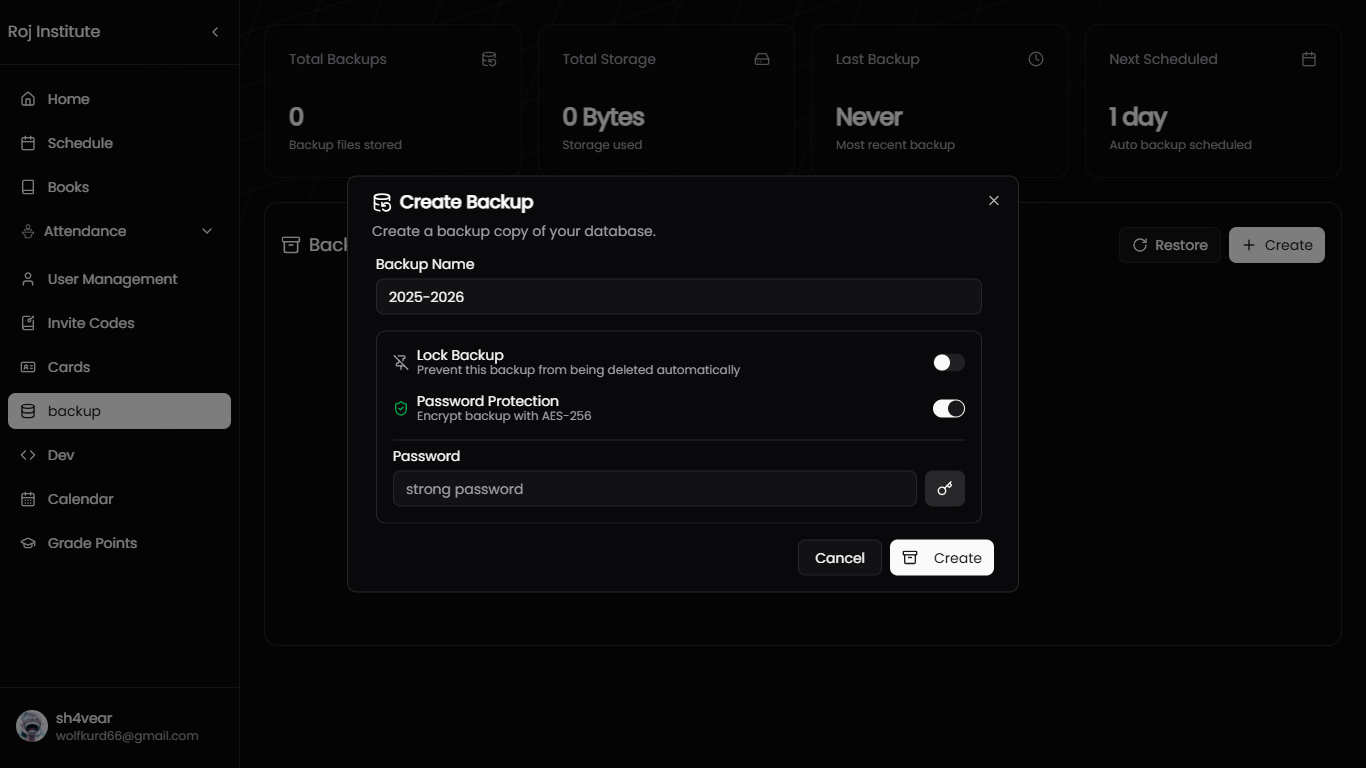Click the Password input field
Viewport: 1366px width, 768px height.
tap(655, 489)
